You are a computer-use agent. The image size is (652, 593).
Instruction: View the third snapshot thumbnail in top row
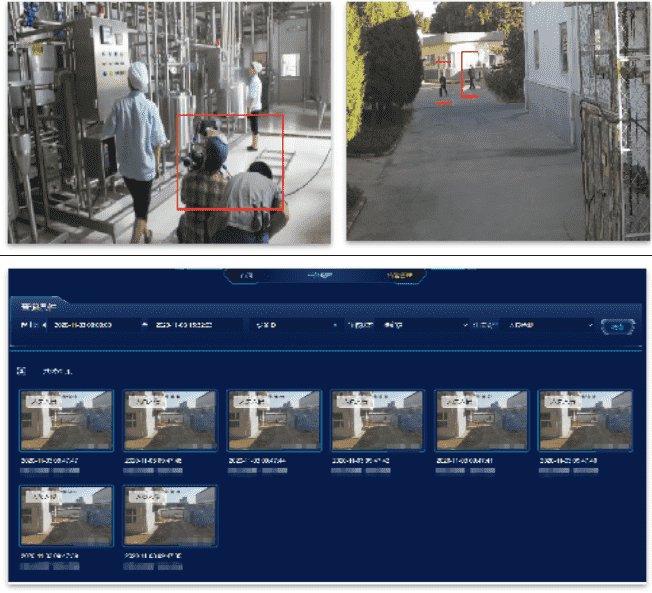[274, 420]
